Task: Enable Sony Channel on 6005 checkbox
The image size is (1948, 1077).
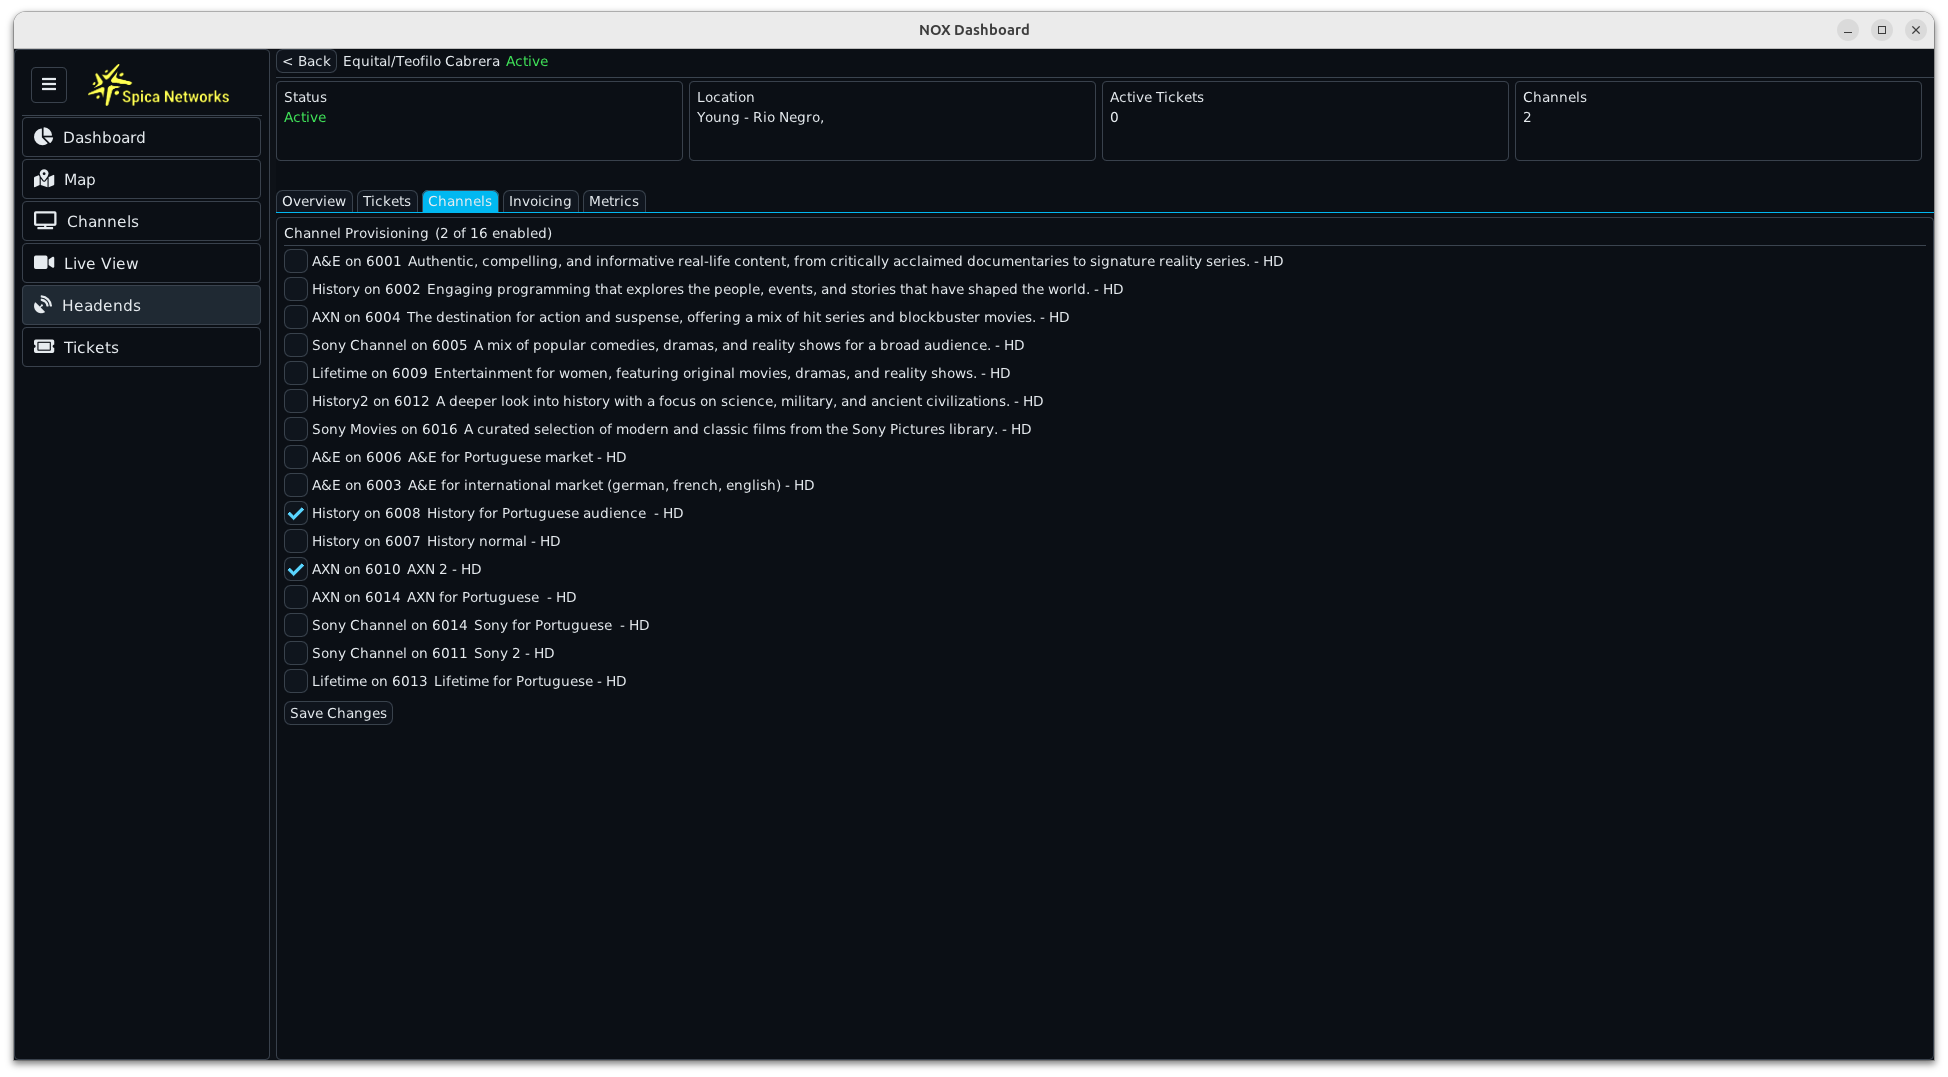Action: point(296,345)
